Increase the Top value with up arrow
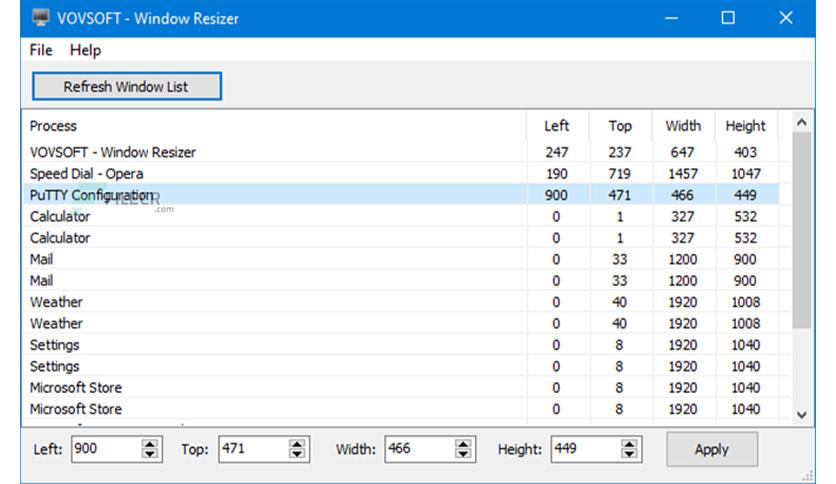Screen dimensions: 836x484 point(297,444)
